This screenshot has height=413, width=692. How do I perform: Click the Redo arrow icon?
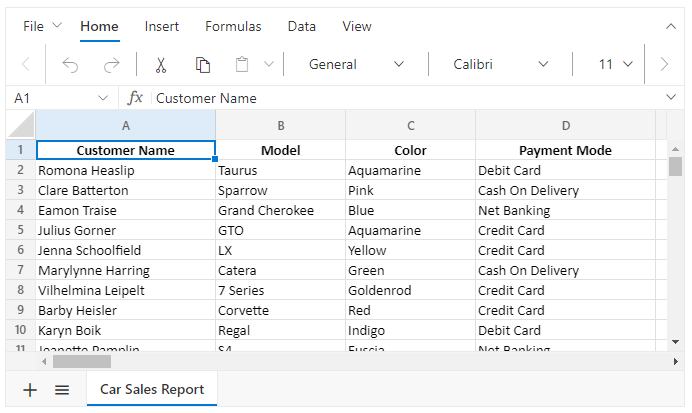click(111, 65)
